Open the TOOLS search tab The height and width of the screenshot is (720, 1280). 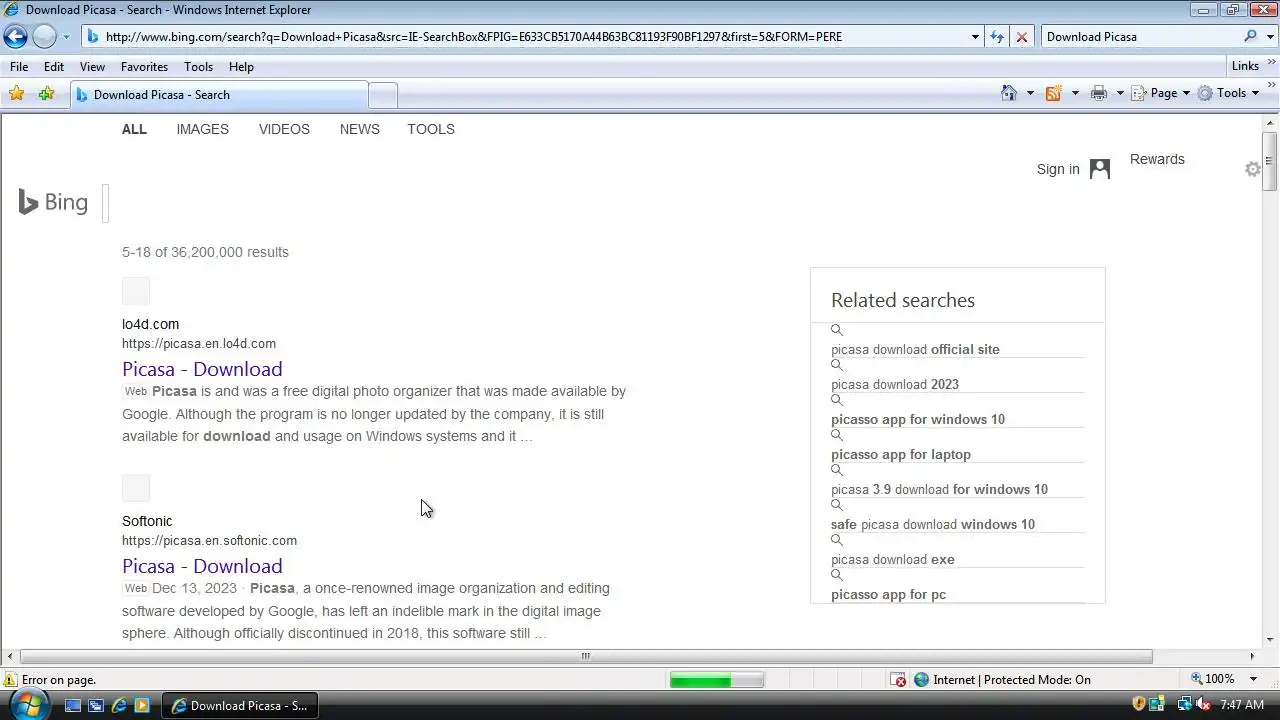(431, 129)
